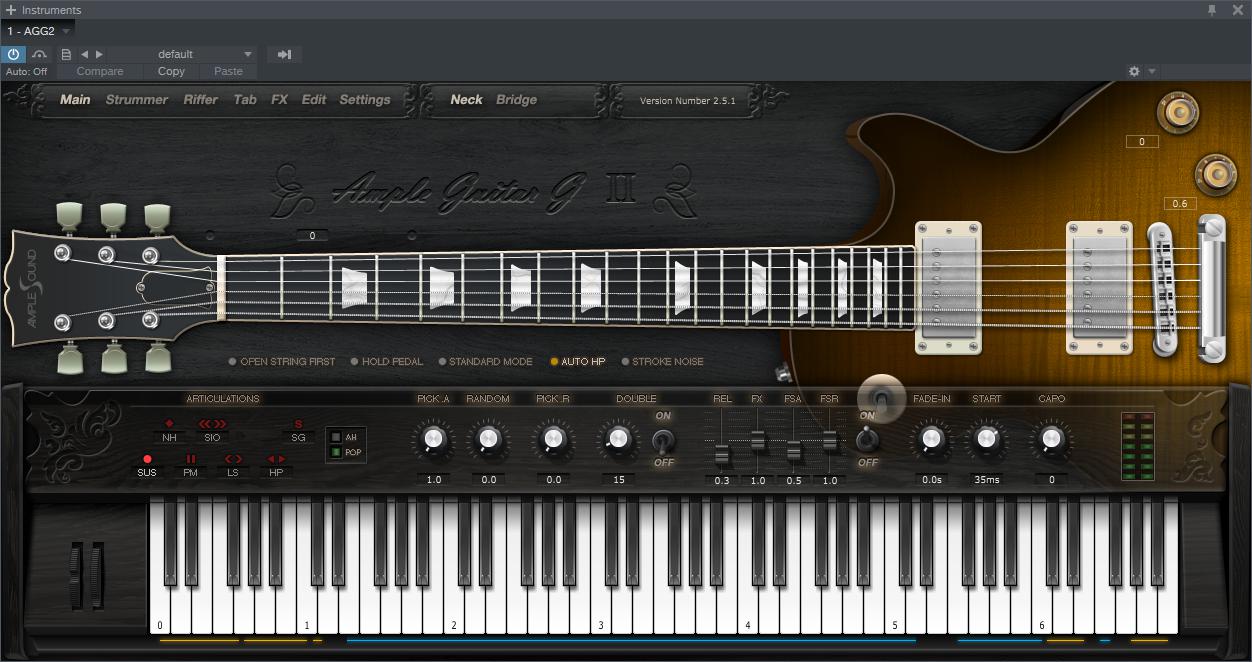Image resolution: width=1252 pixels, height=662 pixels.
Task: Select the SIO slide in/out articulation
Action: click(212, 431)
